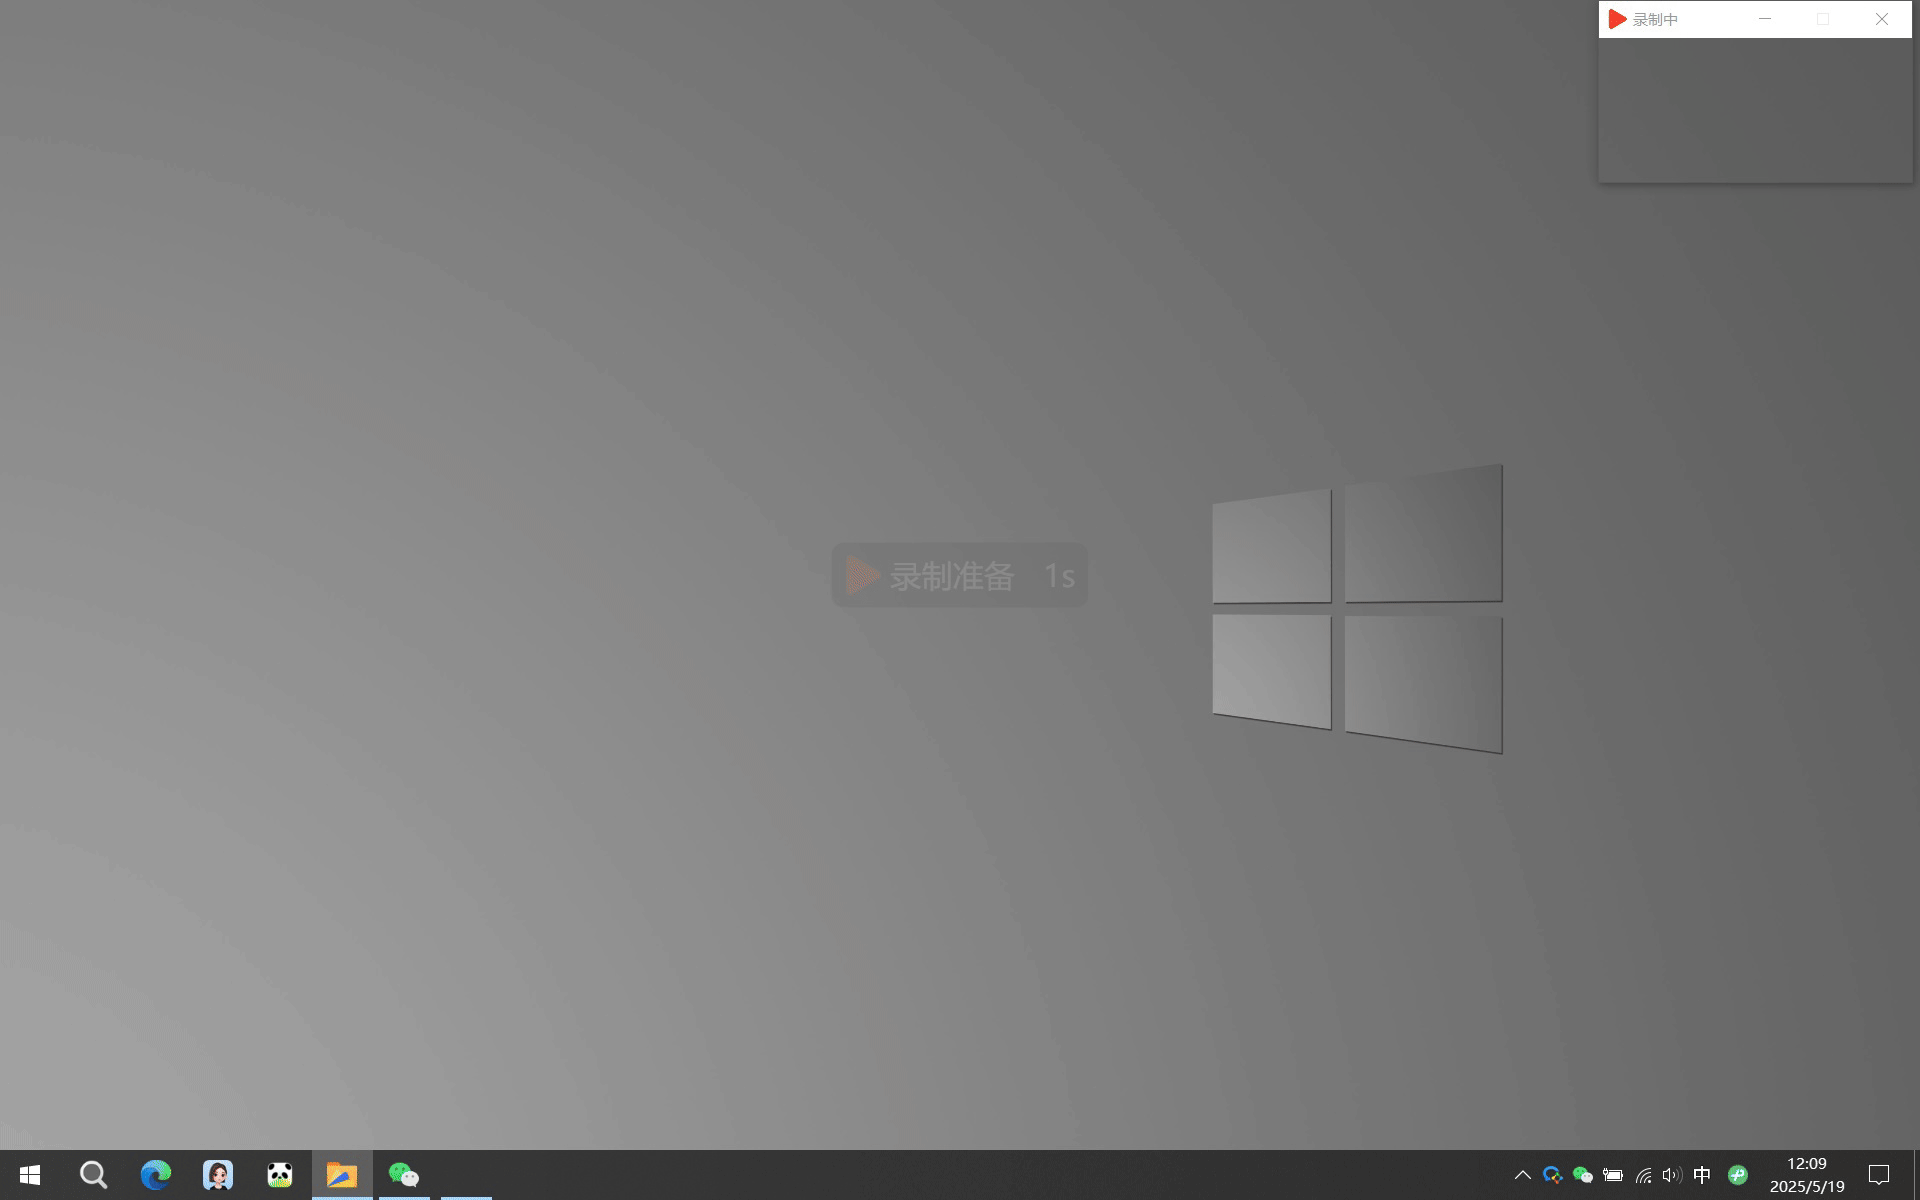Screen dimensions: 1920x1200
Task: Close the 录制中 recording window
Action: (x=1882, y=19)
